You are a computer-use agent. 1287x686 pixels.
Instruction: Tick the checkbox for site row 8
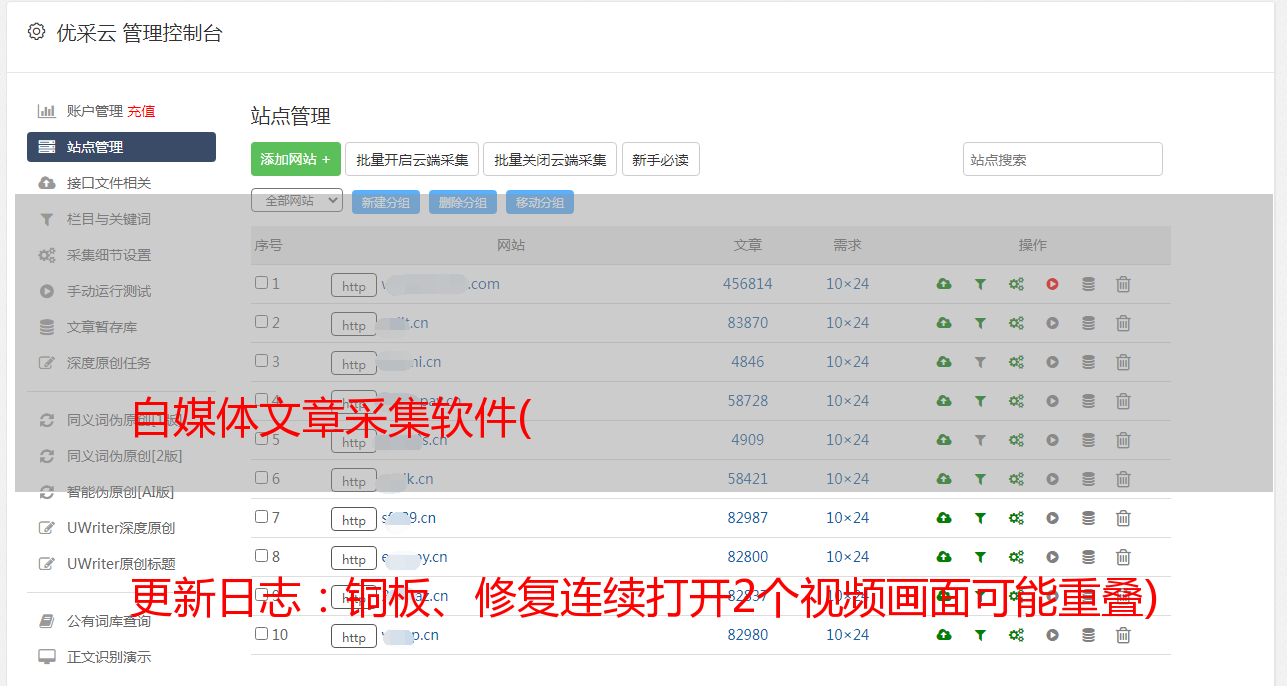point(261,556)
